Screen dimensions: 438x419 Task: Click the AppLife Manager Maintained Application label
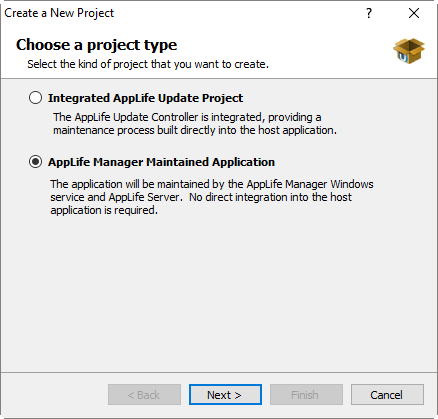click(161, 162)
